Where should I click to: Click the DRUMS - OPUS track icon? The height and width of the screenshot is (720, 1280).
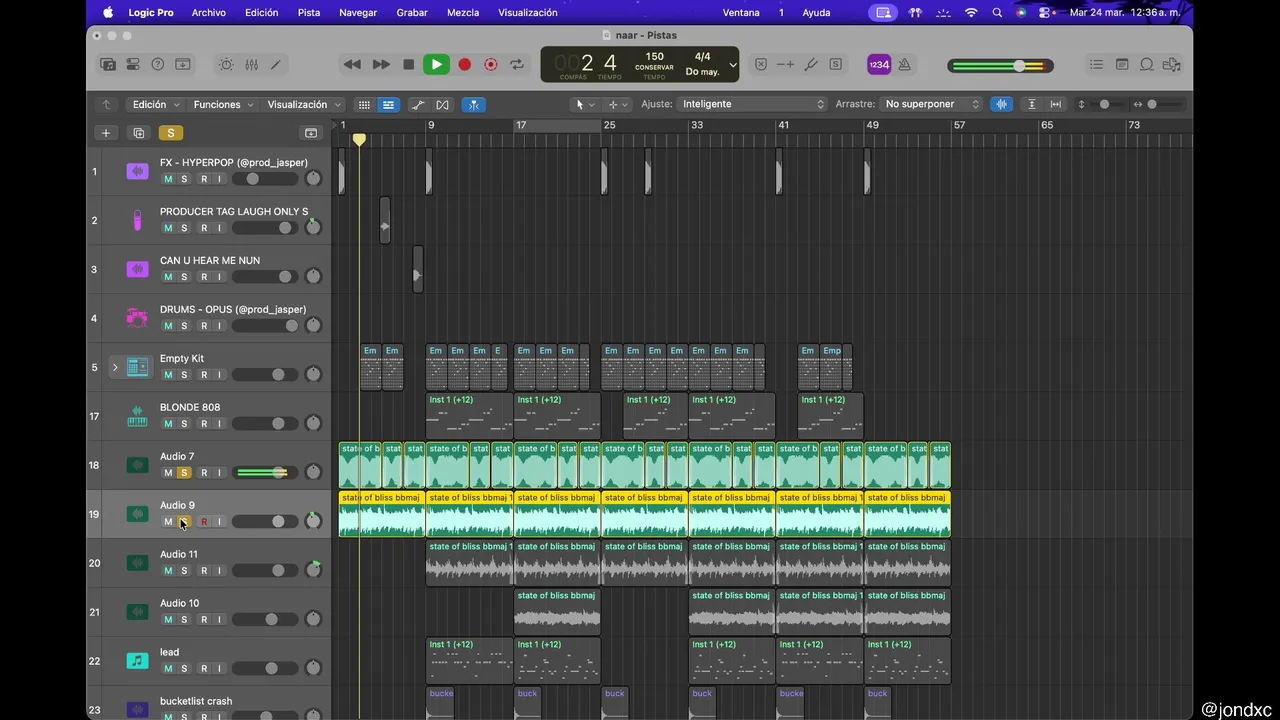click(137, 318)
